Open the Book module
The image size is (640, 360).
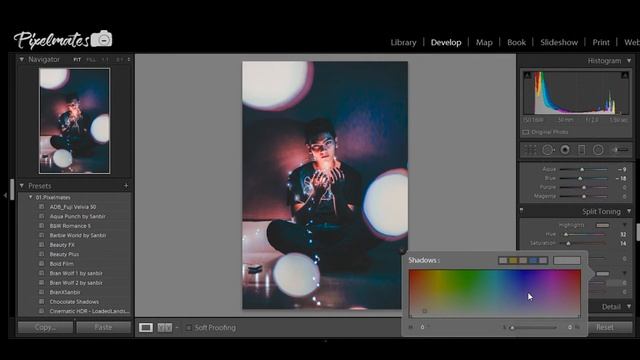pyautogui.click(x=516, y=42)
